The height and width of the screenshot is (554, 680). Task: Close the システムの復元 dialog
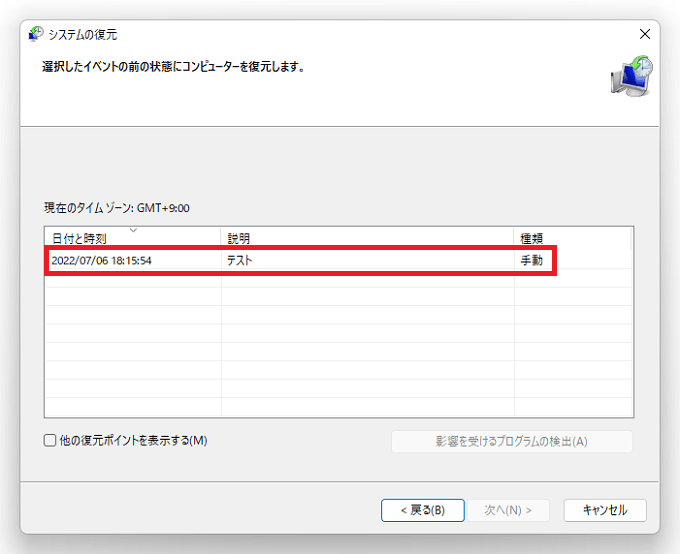pos(645,34)
